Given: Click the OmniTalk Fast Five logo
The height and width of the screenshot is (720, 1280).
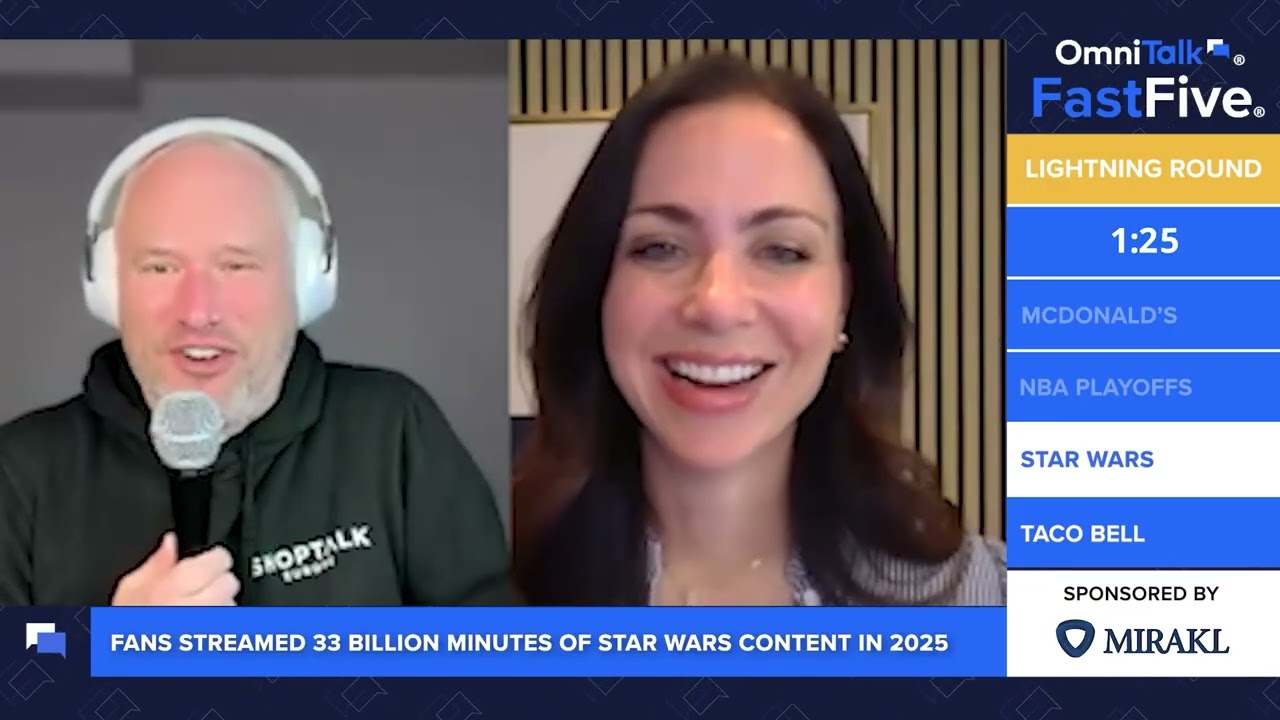Looking at the screenshot, I should (x=1149, y=79).
